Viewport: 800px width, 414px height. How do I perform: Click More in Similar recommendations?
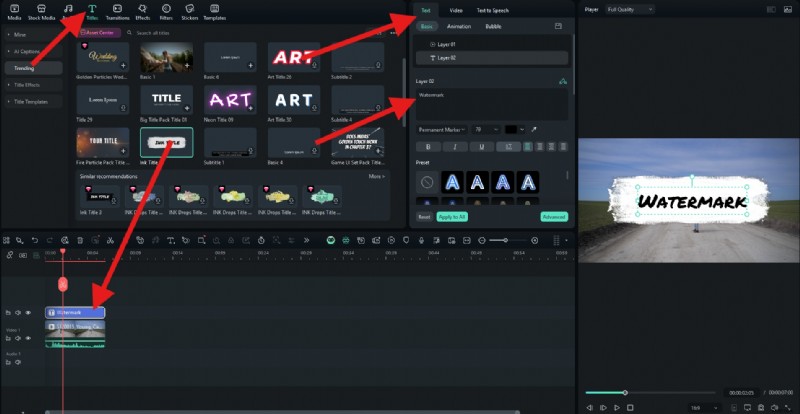pyautogui.click(x=377, y=176)
